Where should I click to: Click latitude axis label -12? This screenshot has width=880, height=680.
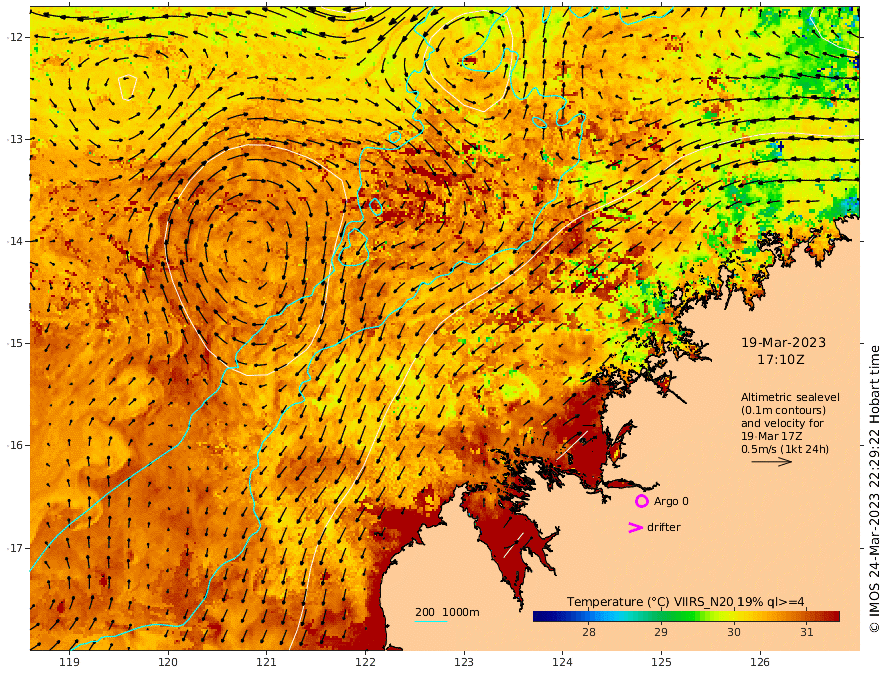tap(15, 37)
